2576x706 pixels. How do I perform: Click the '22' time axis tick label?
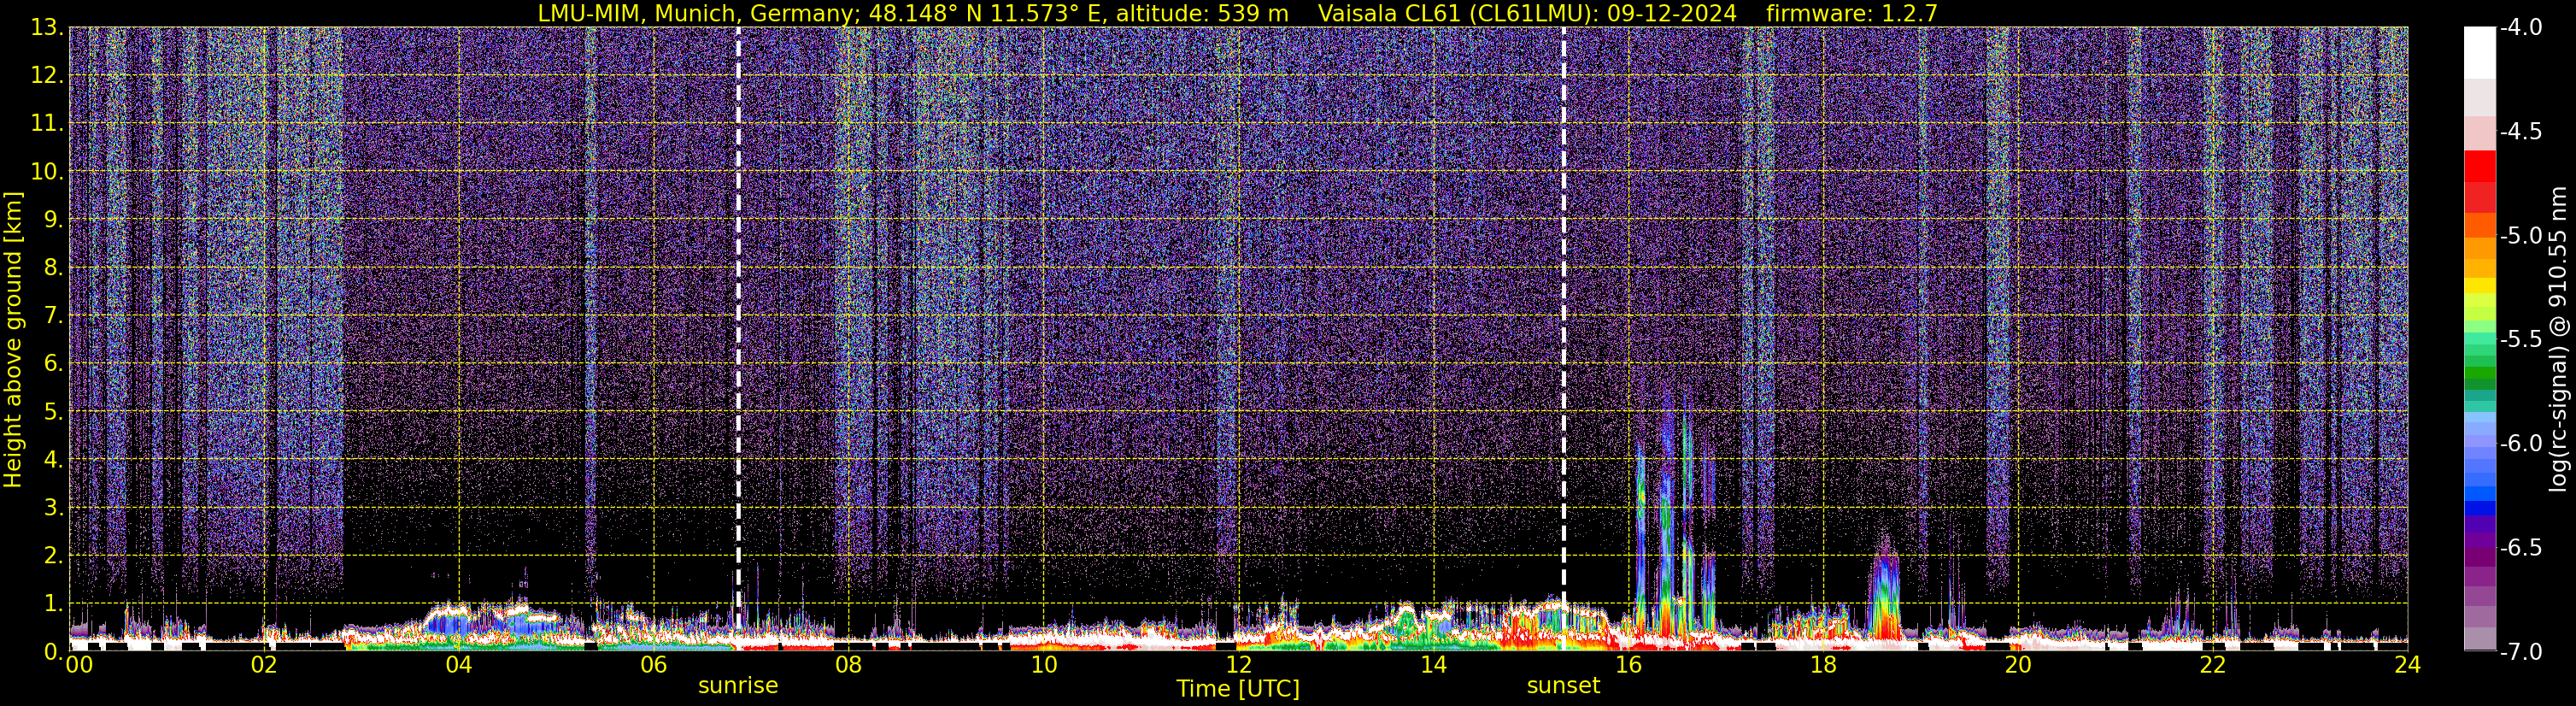tap(2213, 666)
